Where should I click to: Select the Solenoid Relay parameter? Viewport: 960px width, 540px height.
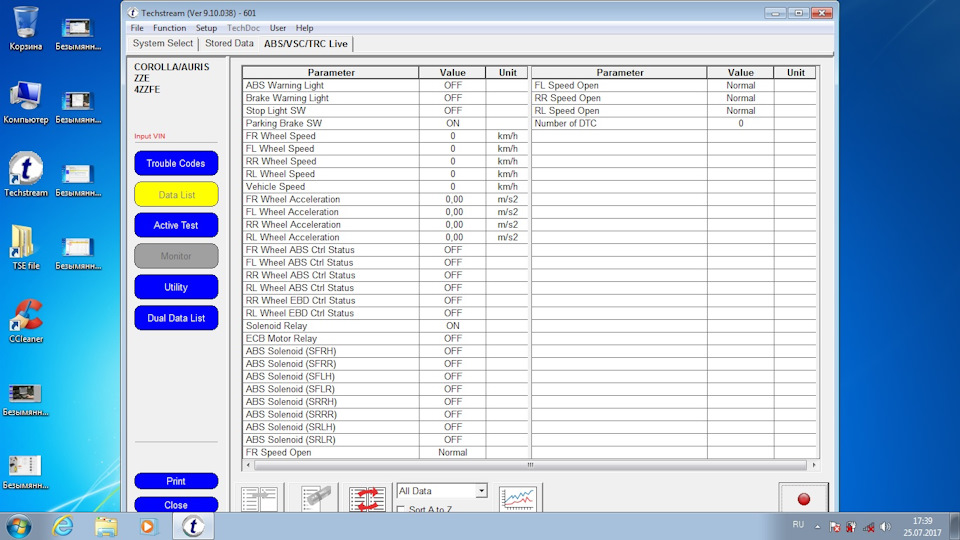click(x=276, y=326)
